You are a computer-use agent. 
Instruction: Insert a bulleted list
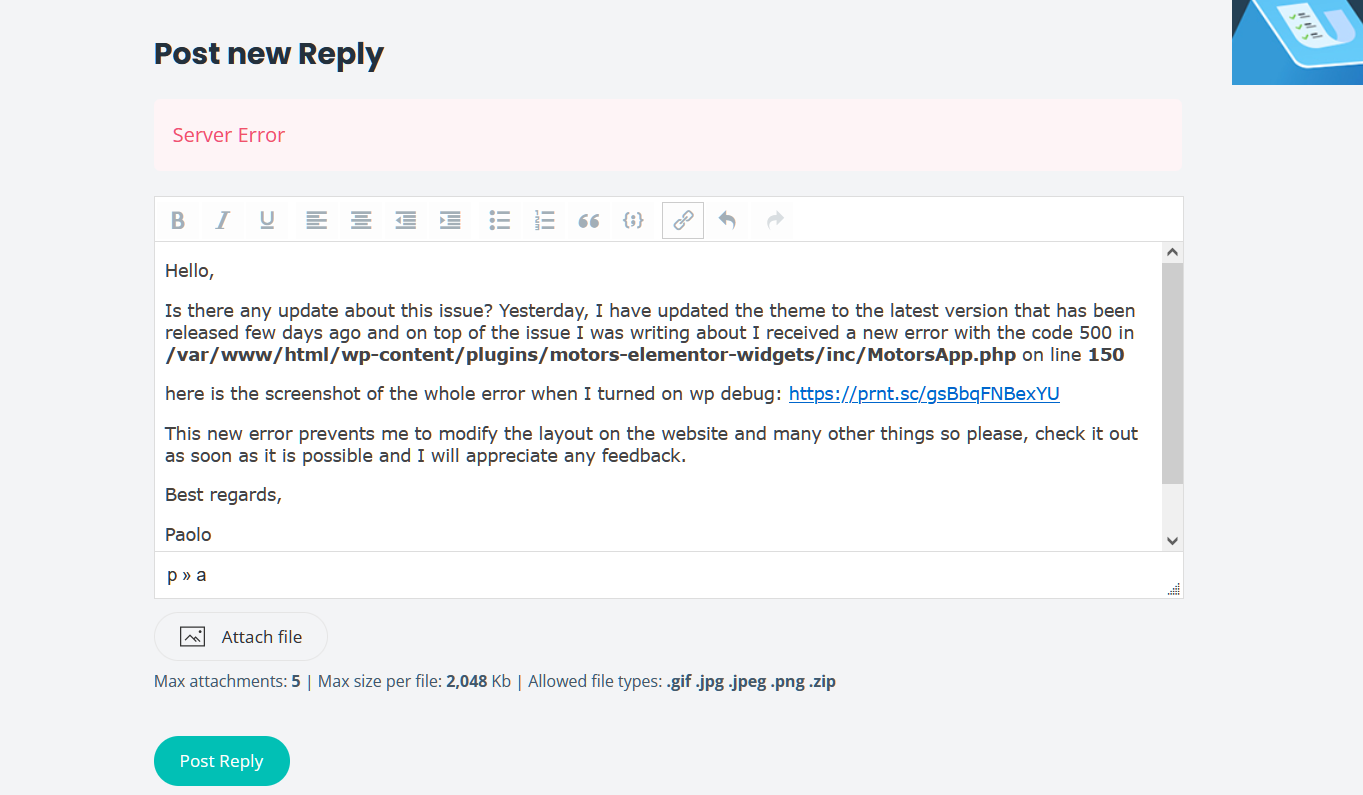[x=500, y=221]
